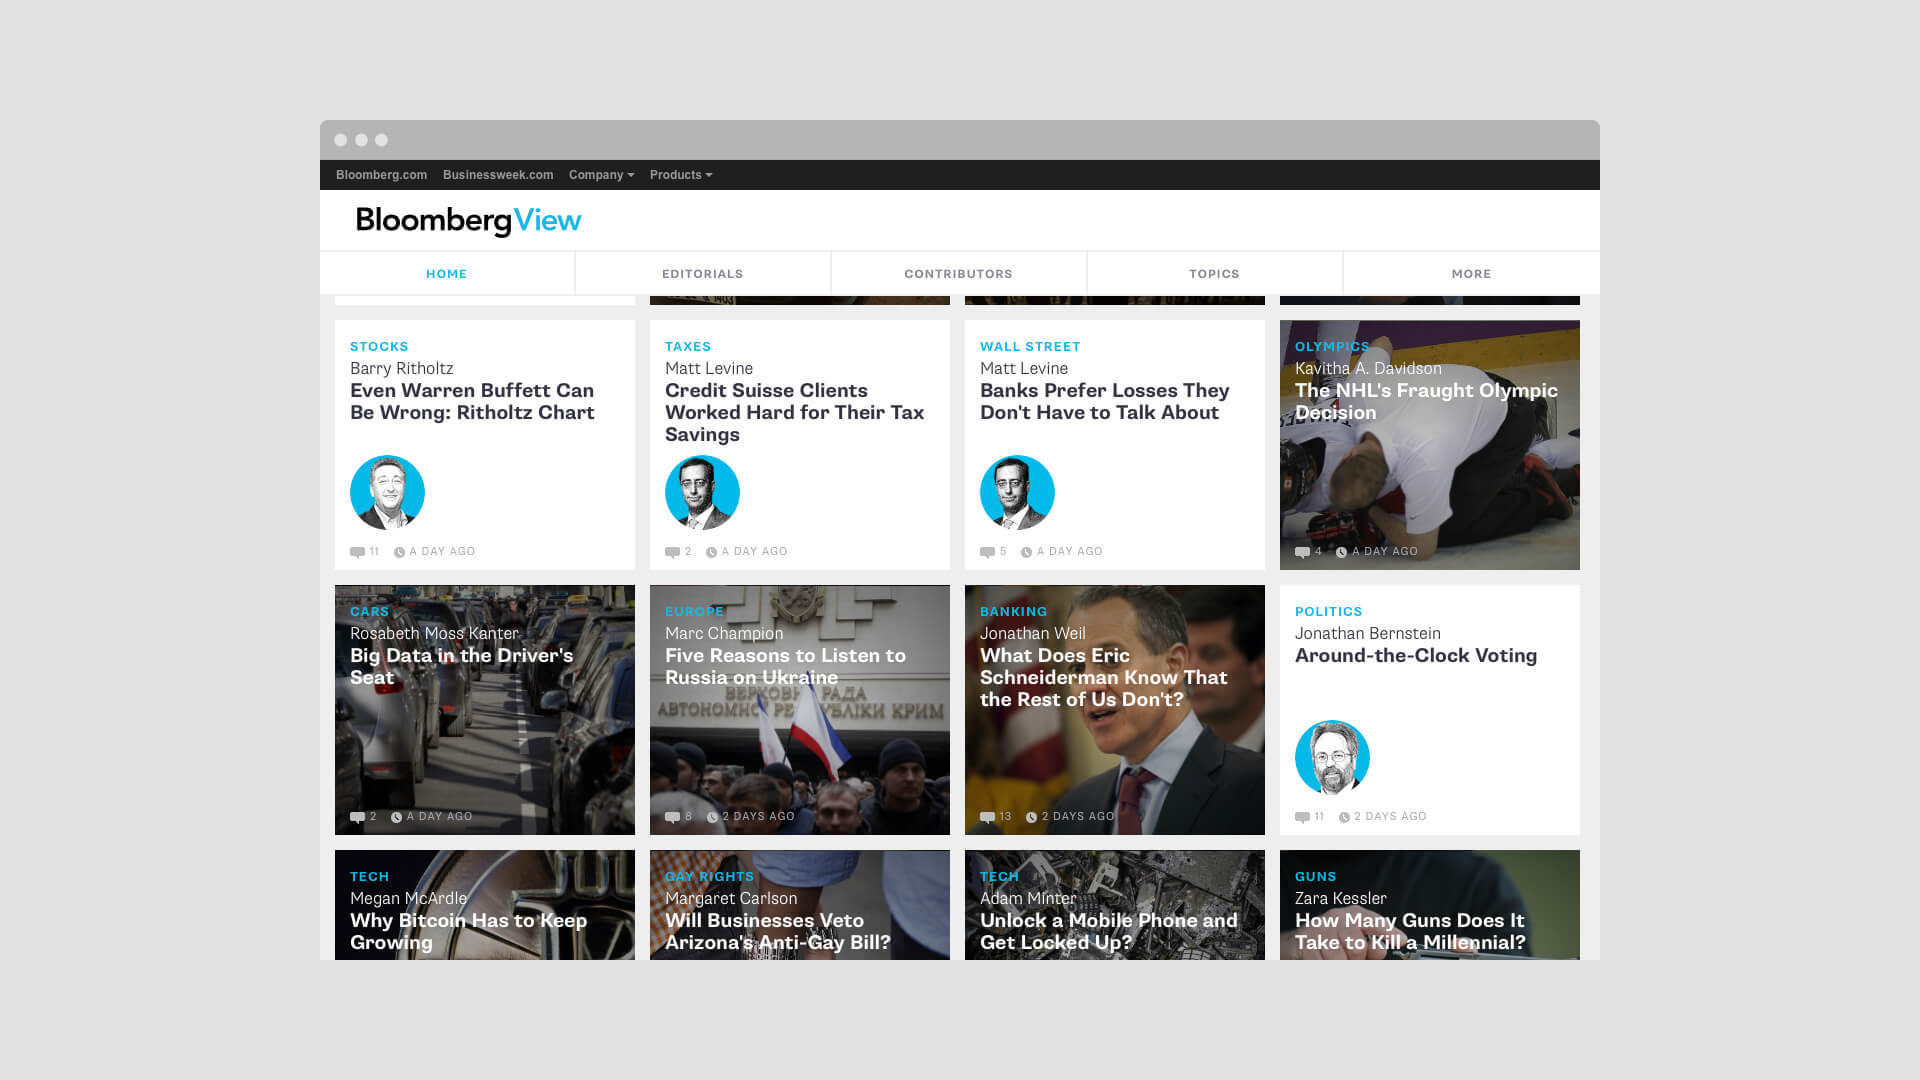Open 'Even Warren Buffett Can Be Wrong' headline
1920x1080 pixels.
pos(472,402)
